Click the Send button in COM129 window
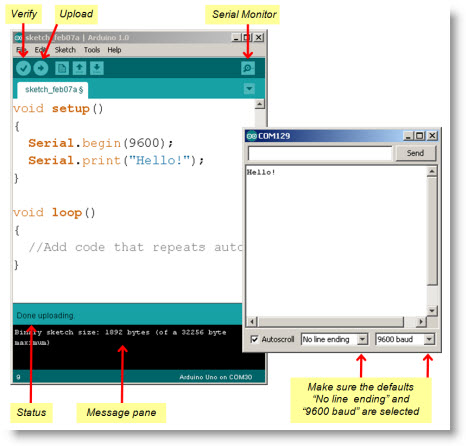466x446 pixels. point(415,153)
